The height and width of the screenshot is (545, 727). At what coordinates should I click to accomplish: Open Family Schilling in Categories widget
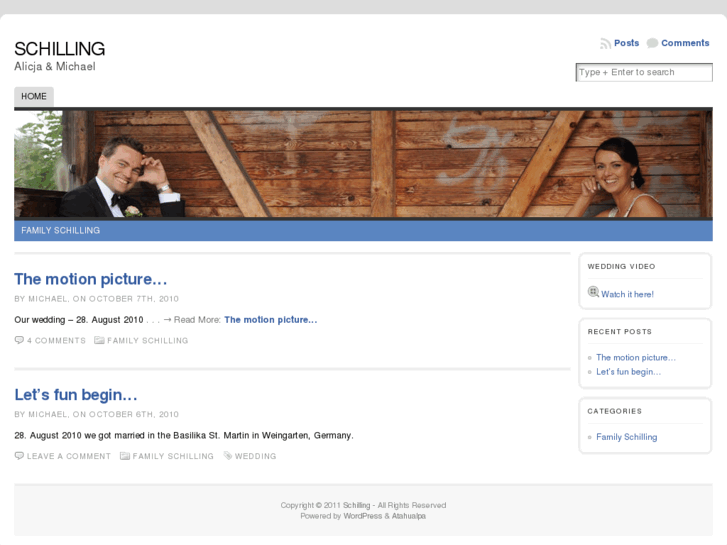pos(626,437)
